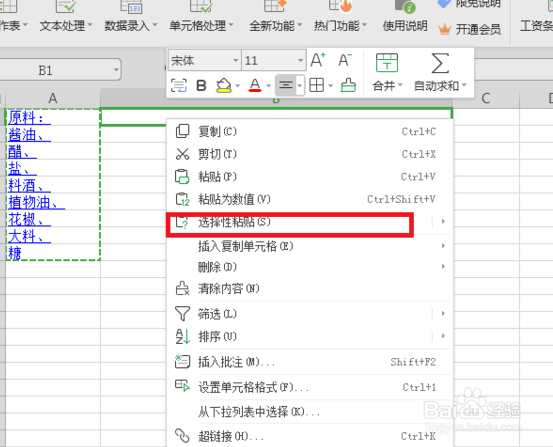
Task: Open the 合并 dropdown arrow
Action: tap(400, 85)
